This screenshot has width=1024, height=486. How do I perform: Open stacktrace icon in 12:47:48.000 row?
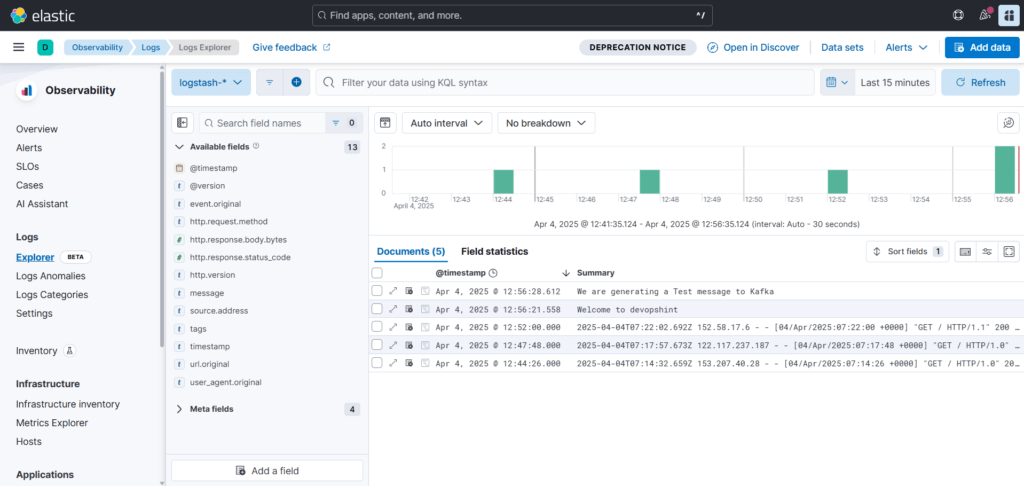point(424,344)
